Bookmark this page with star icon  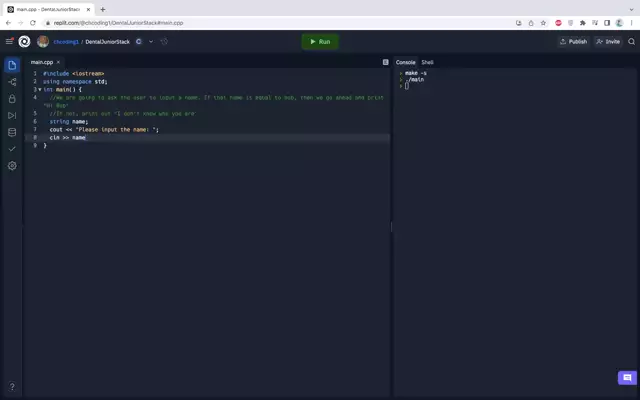click(x=543, y=23)
